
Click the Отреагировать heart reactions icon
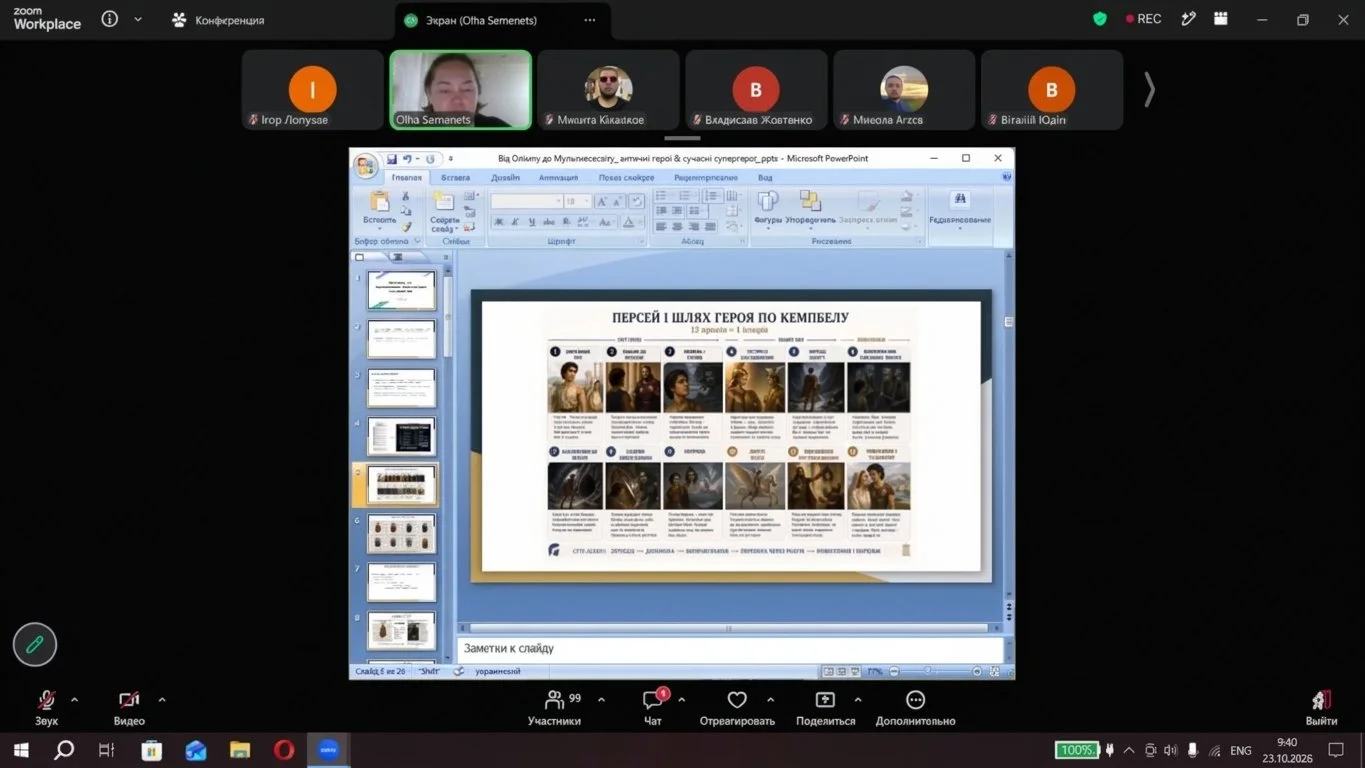pos(737,700)
